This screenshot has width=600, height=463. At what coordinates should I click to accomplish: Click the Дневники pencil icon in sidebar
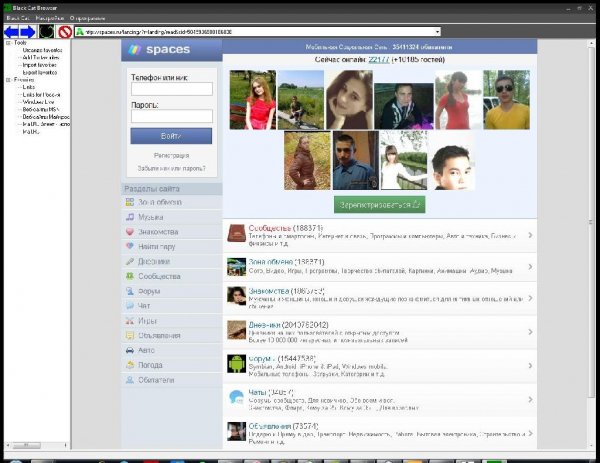[x=130, y=261]
